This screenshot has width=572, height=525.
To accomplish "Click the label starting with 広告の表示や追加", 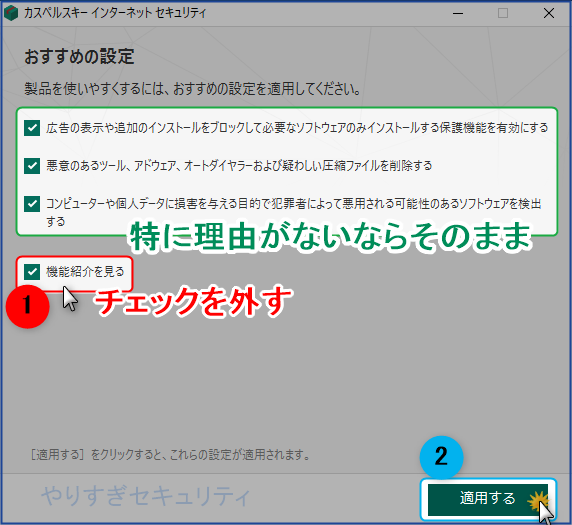I will 297,128.
